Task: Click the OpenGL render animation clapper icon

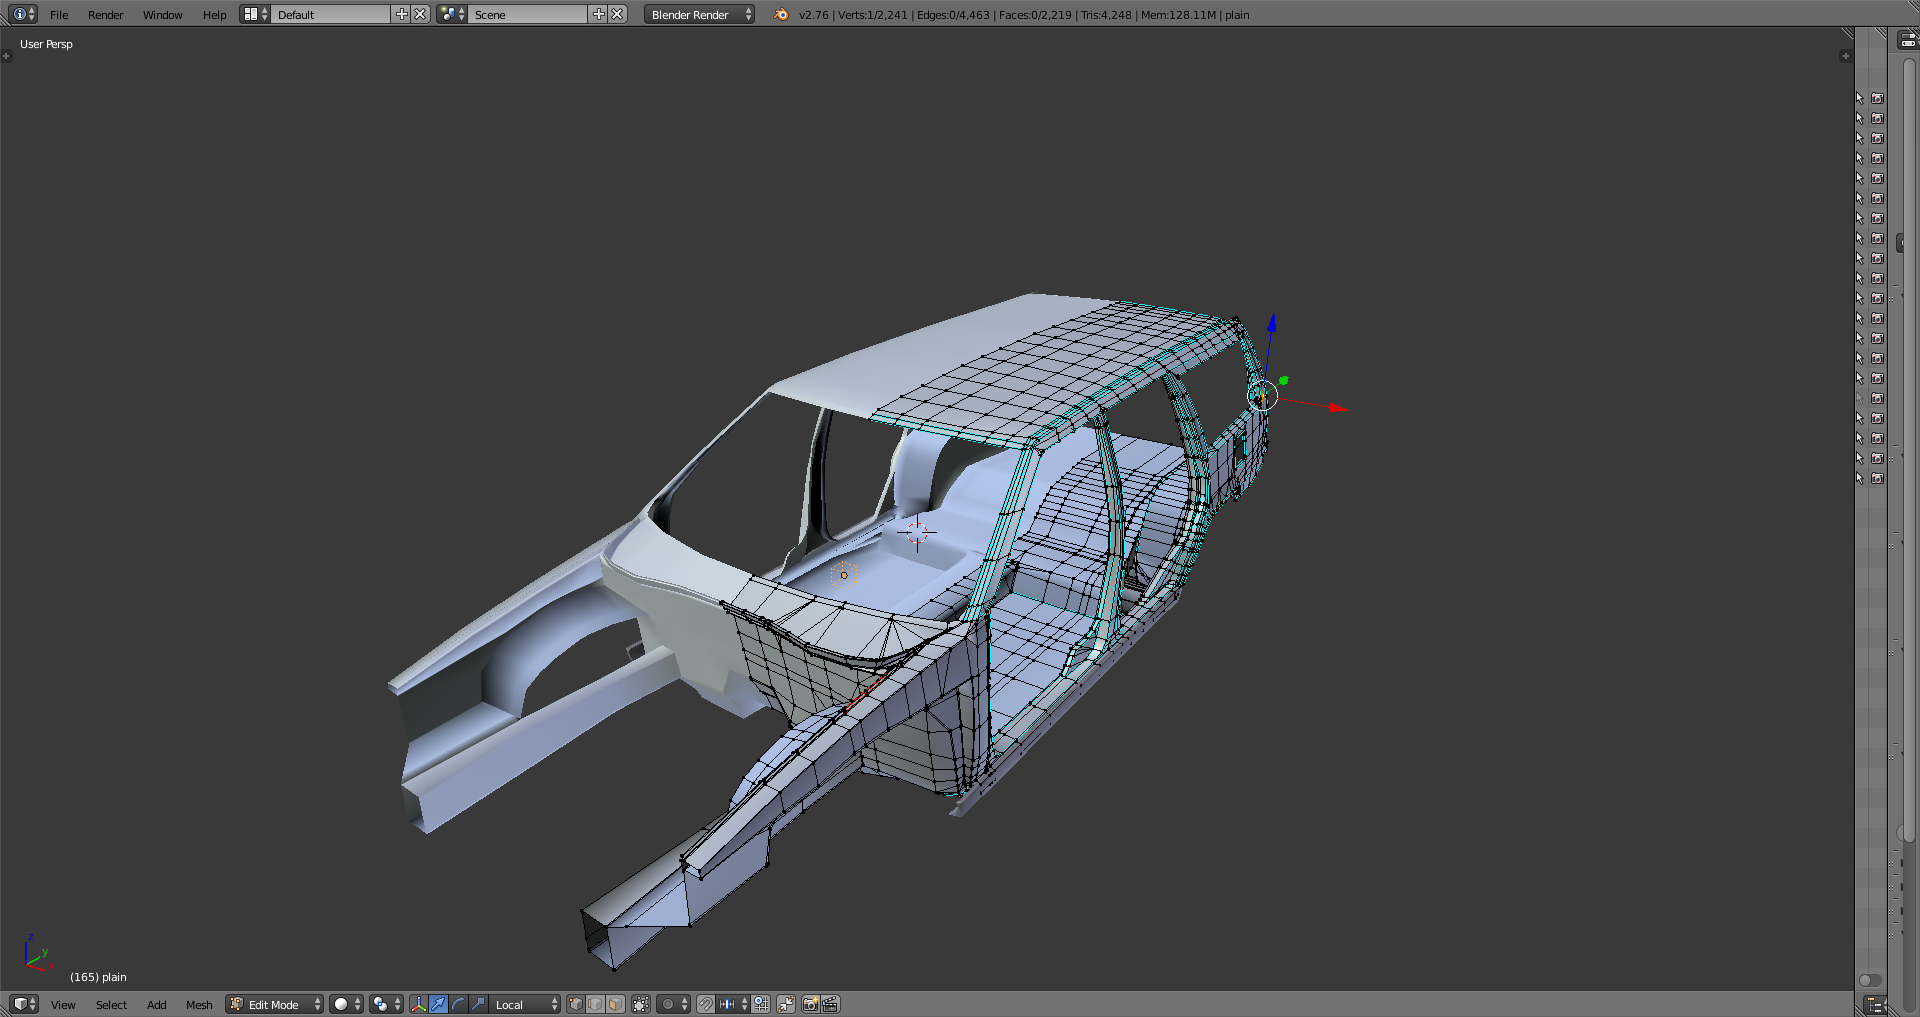Action: [x=830, y=1004]
